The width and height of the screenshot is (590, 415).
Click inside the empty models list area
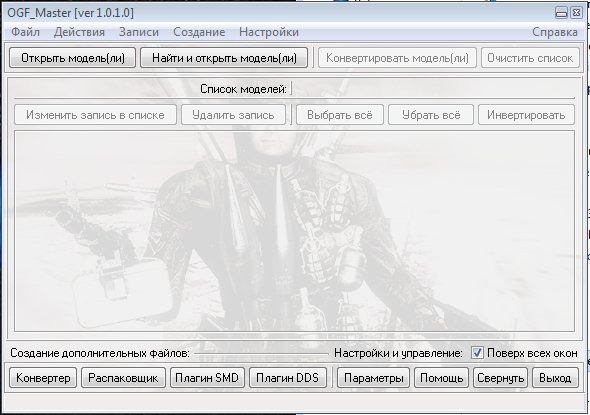tap(294, 231)
